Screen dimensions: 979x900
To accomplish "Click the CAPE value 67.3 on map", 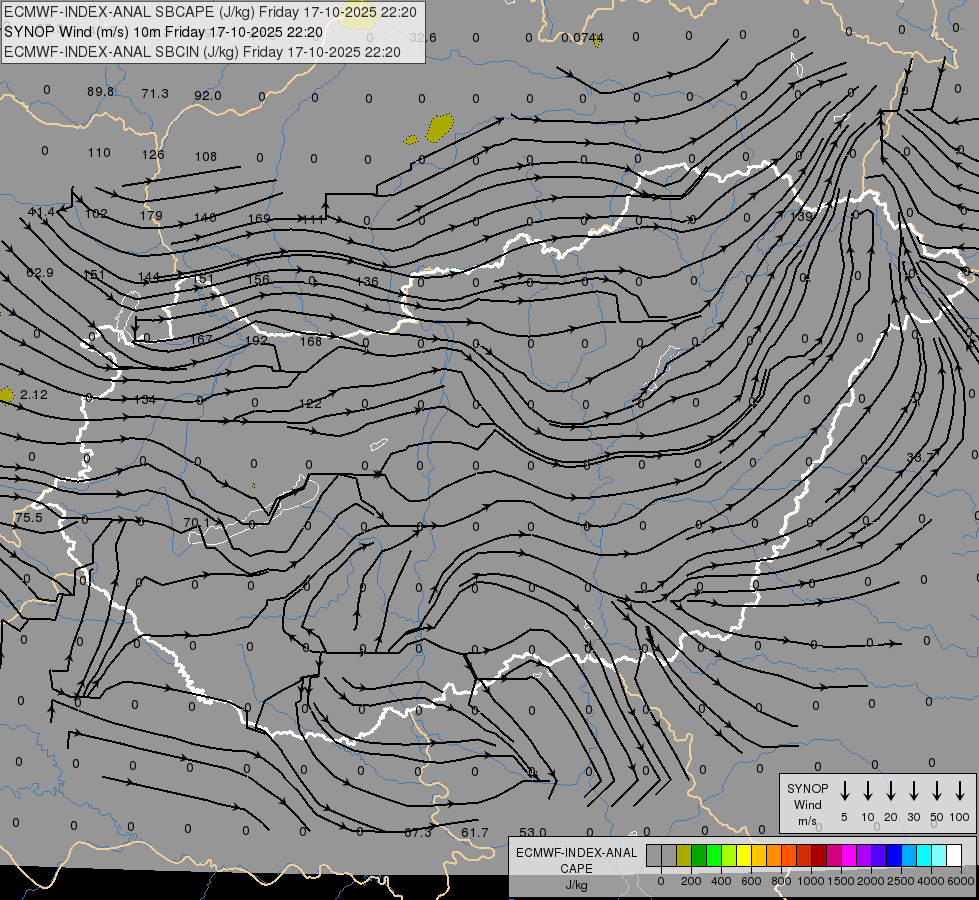I will tap(418, 833).
